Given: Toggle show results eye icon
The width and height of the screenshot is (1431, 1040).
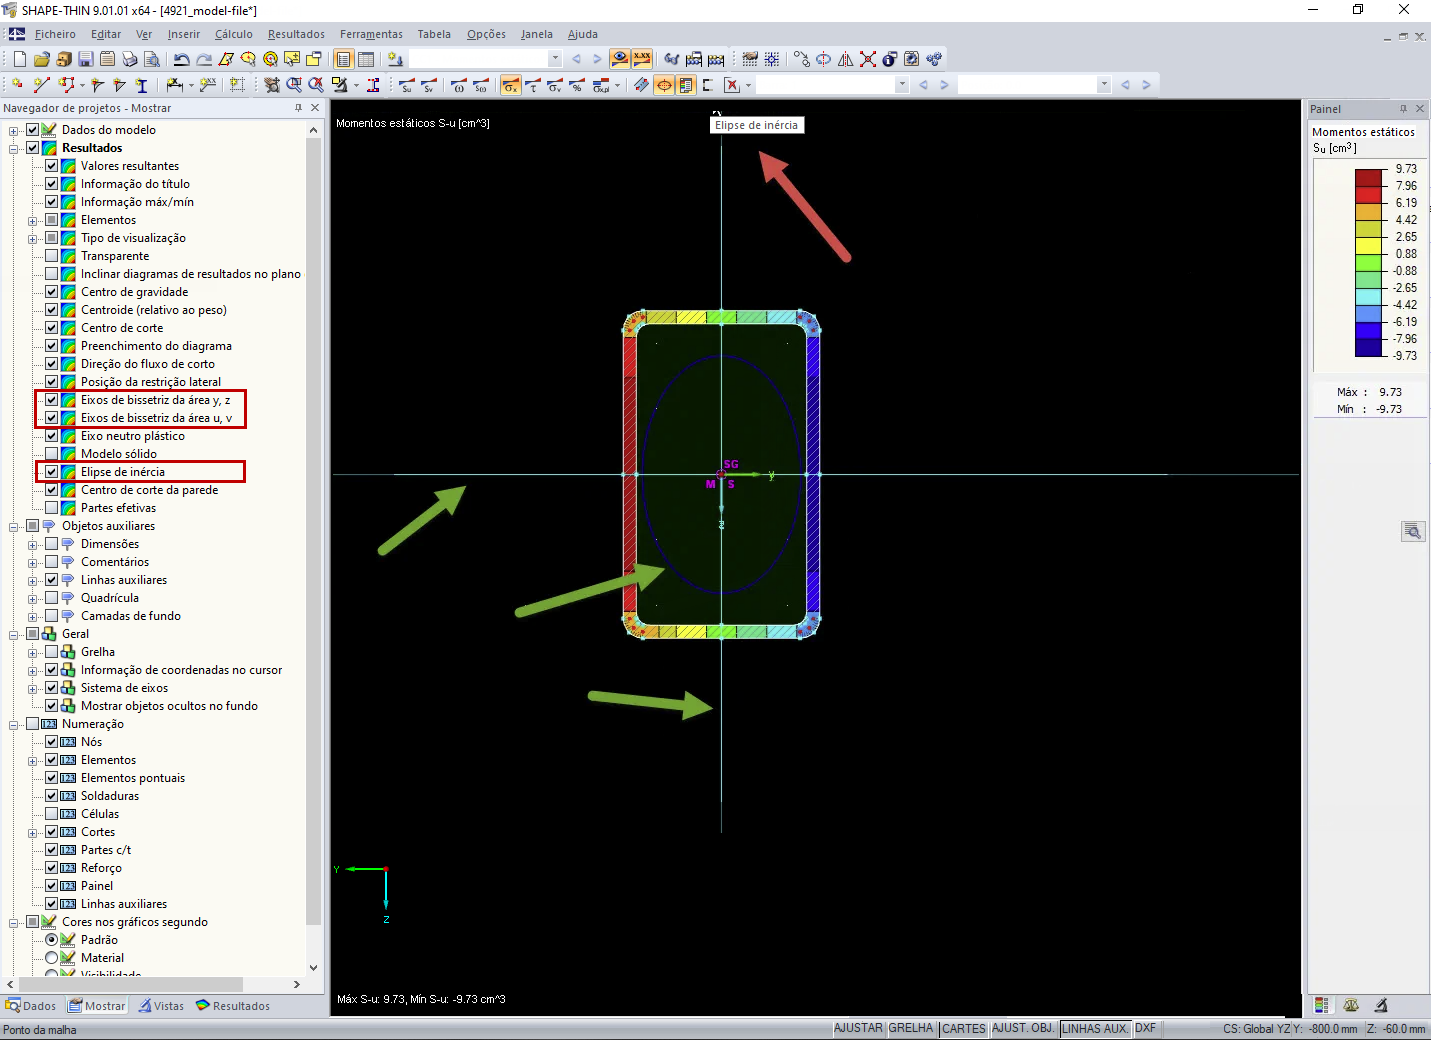Looking at the screenshot, I should pos(619,59).
